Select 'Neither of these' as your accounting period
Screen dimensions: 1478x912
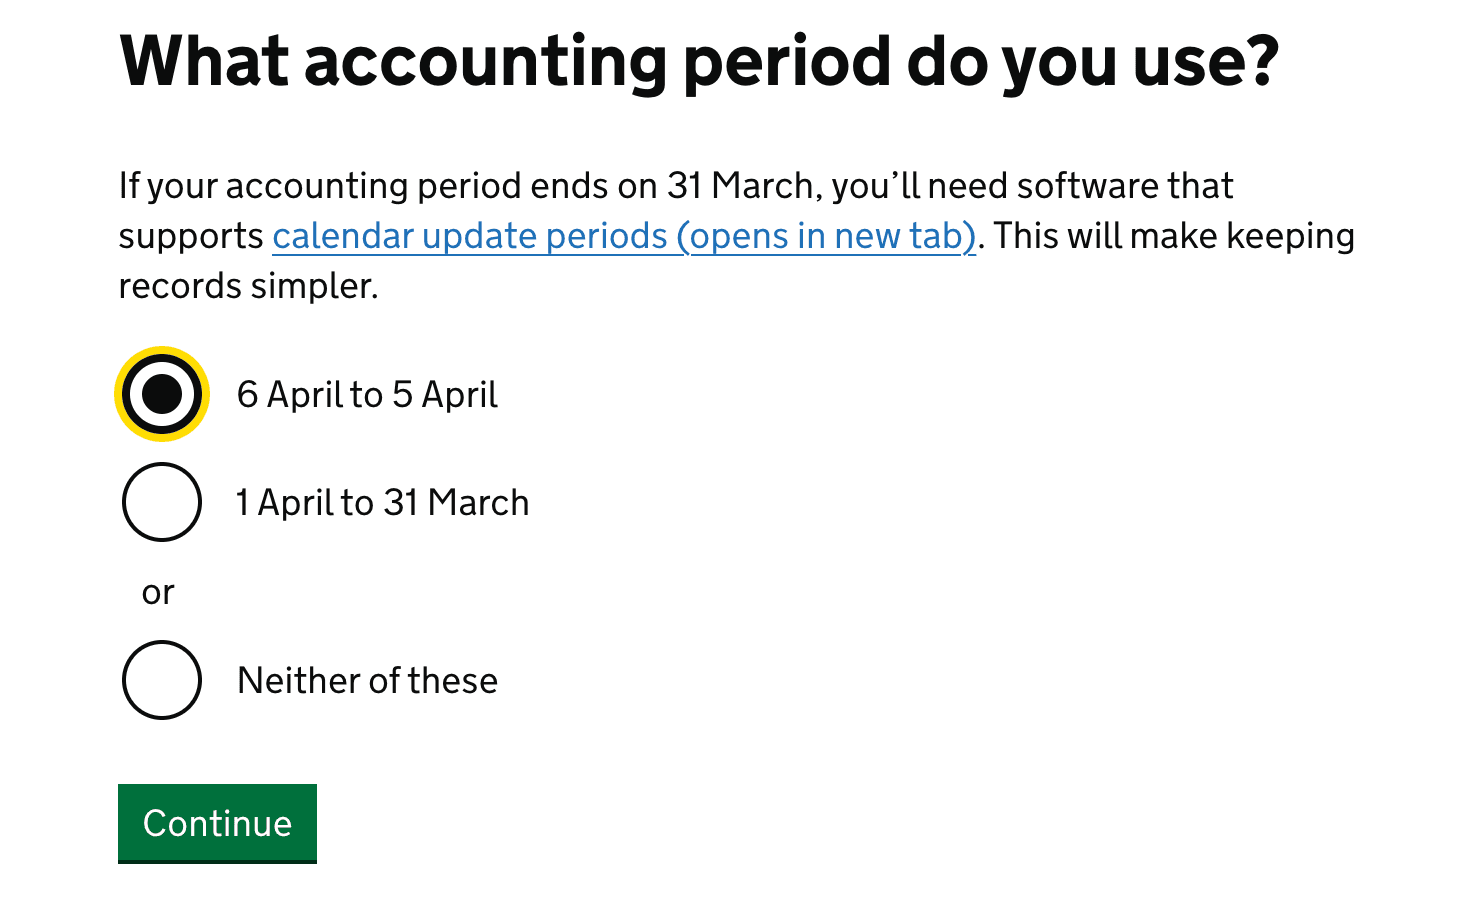pos(162,680)
